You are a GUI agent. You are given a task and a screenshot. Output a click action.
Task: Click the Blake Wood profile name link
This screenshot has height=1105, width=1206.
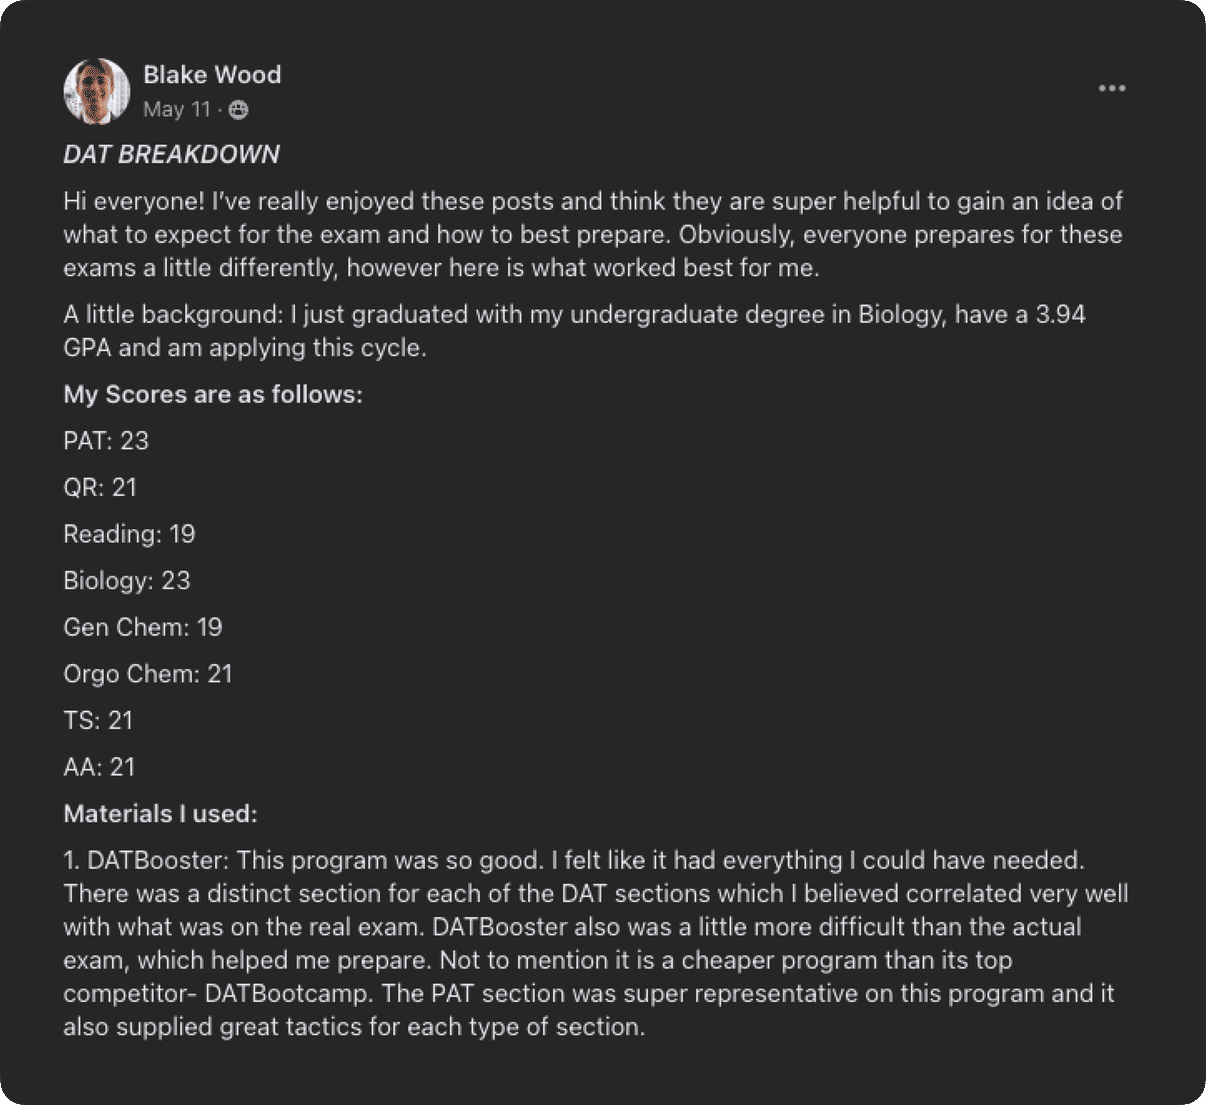(213, 74)
